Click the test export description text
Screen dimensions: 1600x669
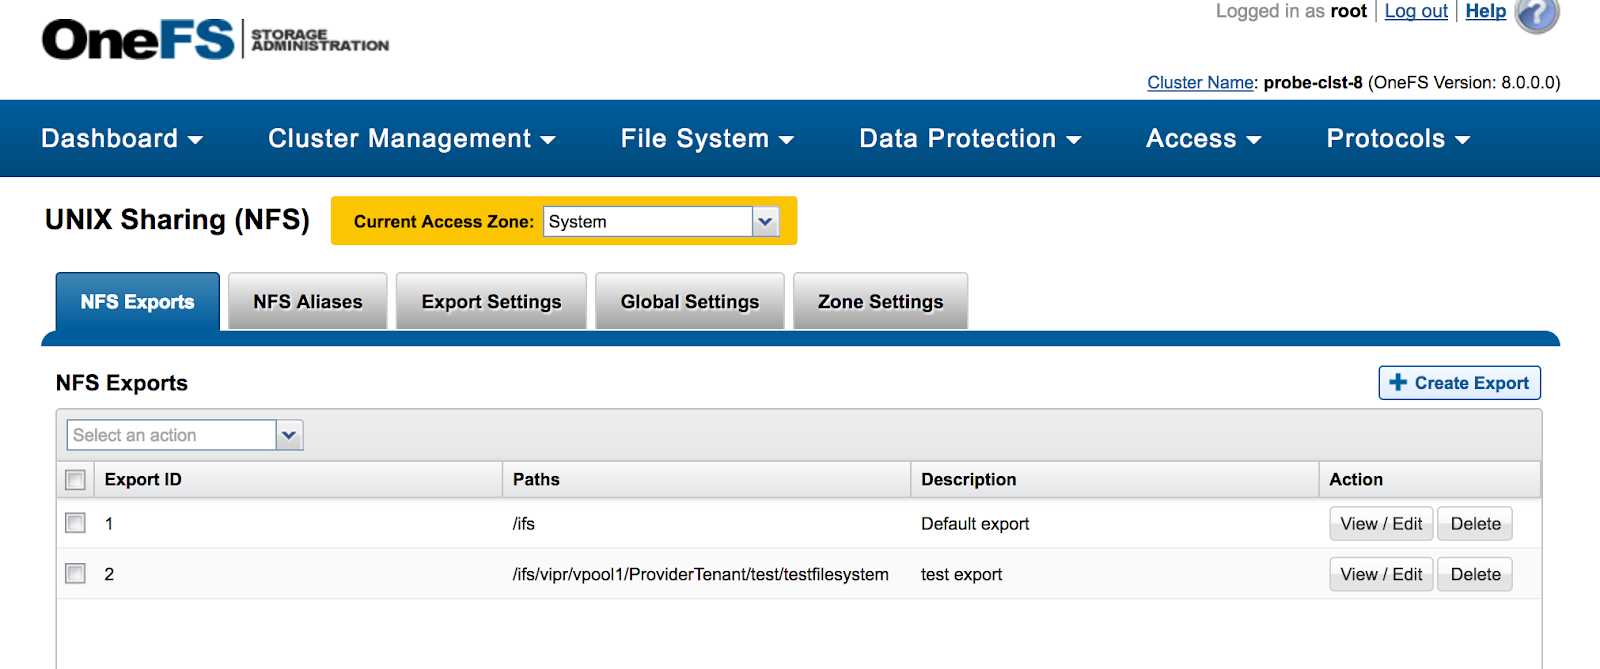pyautogui.click(x=961, y=575)
